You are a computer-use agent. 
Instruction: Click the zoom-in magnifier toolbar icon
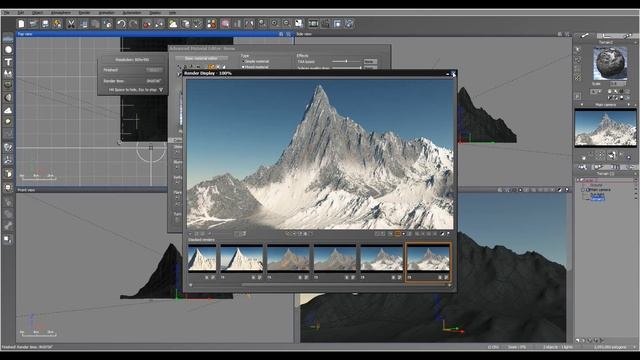click(x=275, y=24)
